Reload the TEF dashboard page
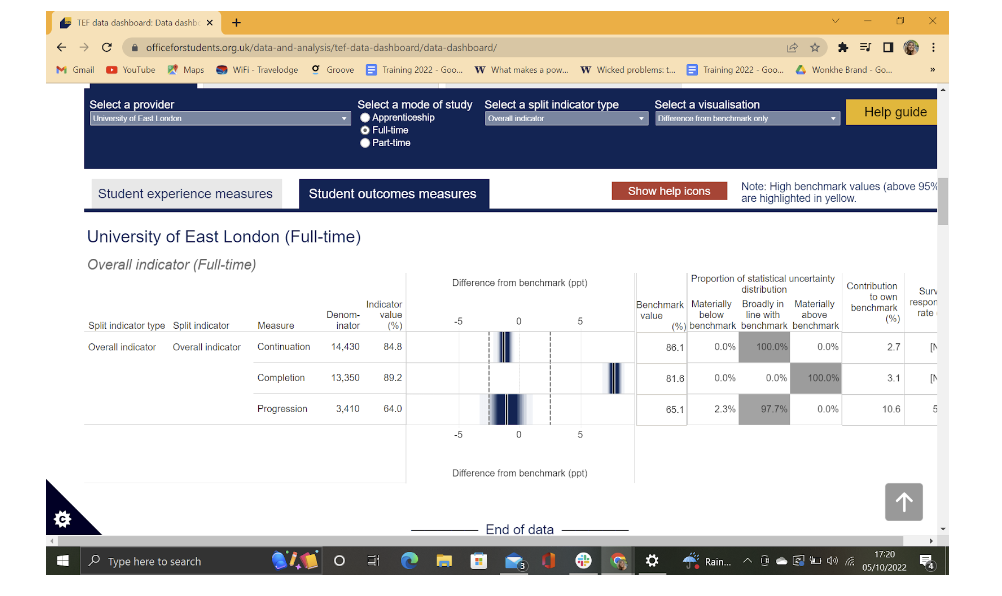 pyautogui.click(x=107, y=47)
